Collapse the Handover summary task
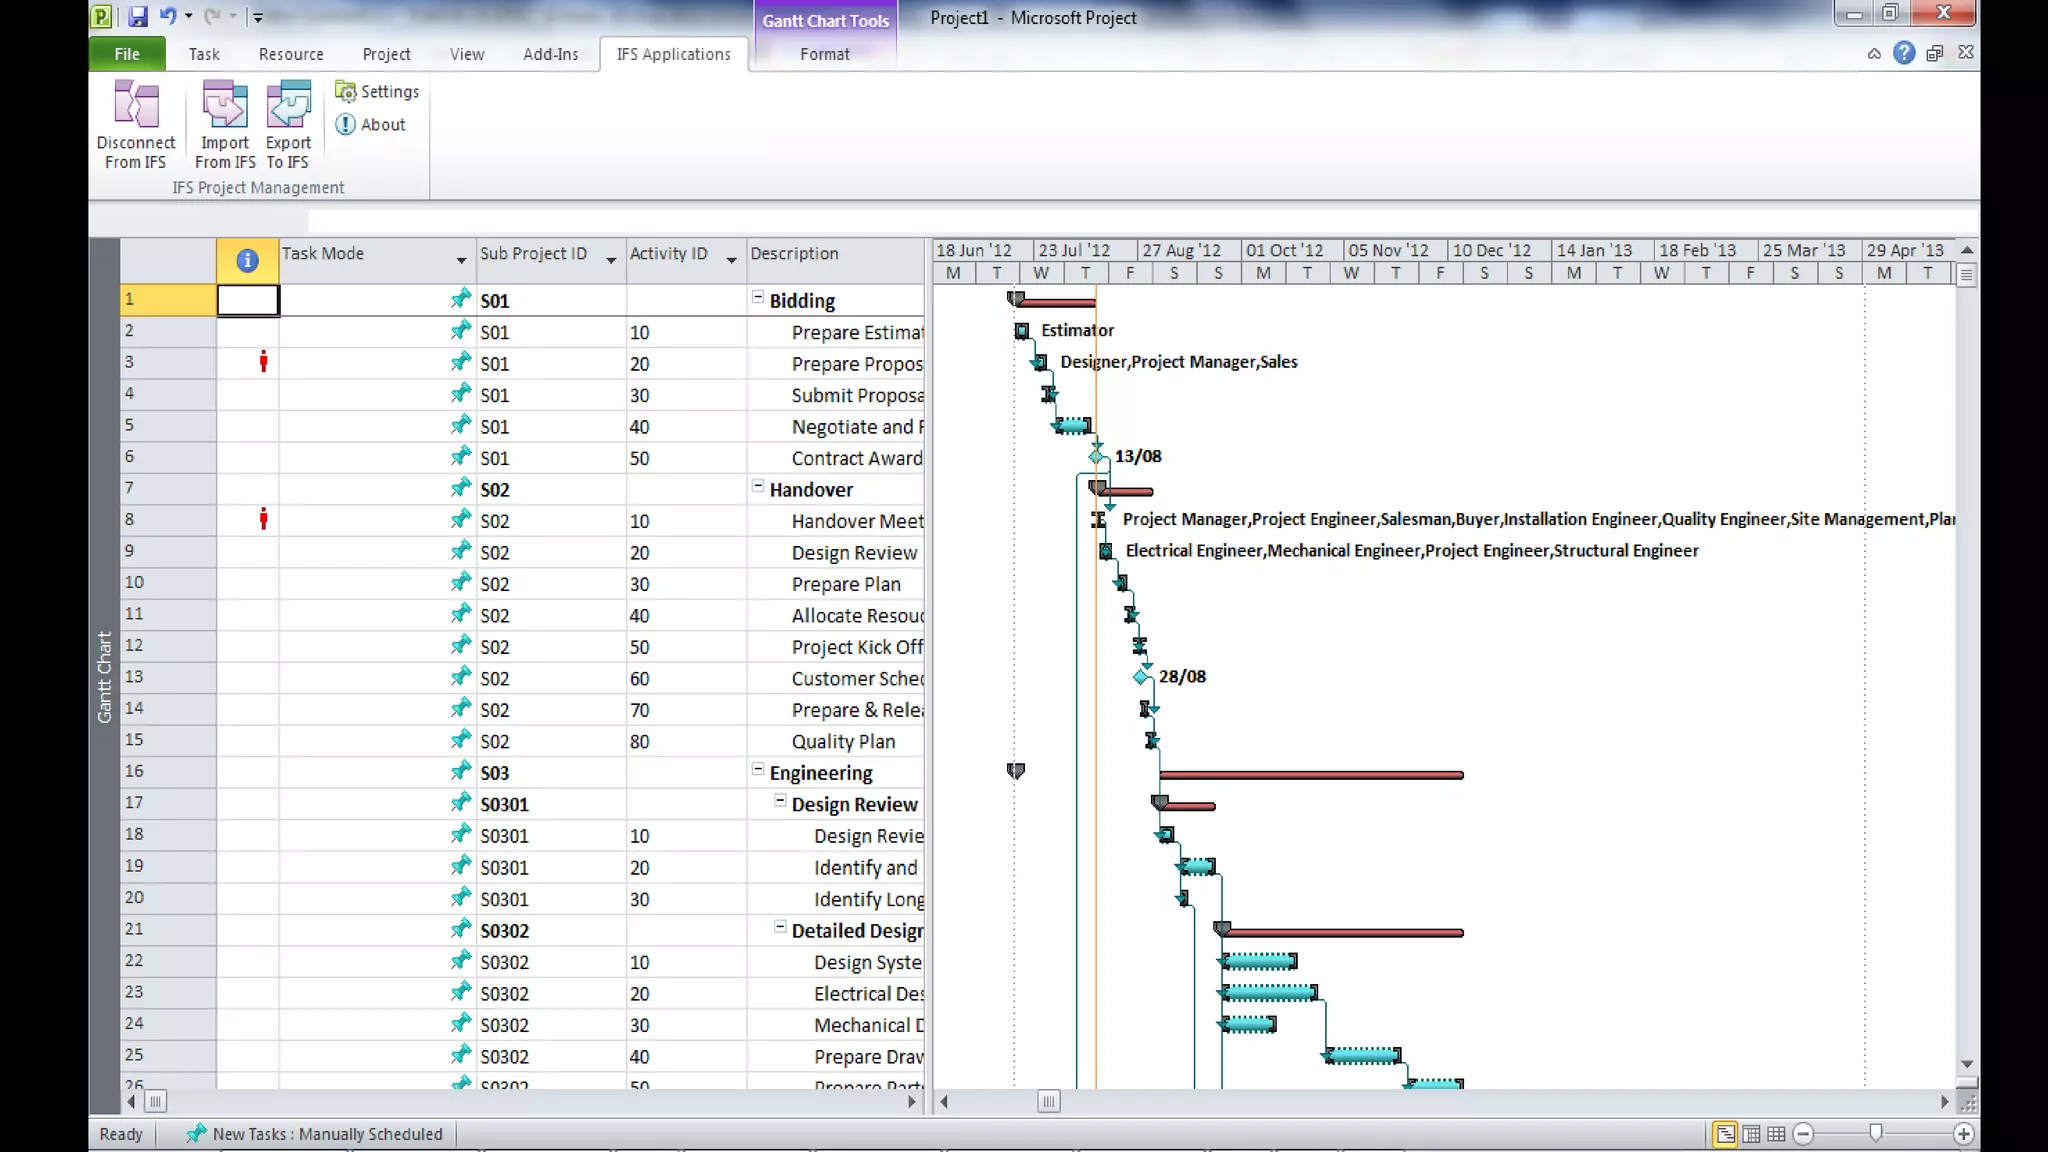This screenshot has height=1152, width=2048. (758, 487)
